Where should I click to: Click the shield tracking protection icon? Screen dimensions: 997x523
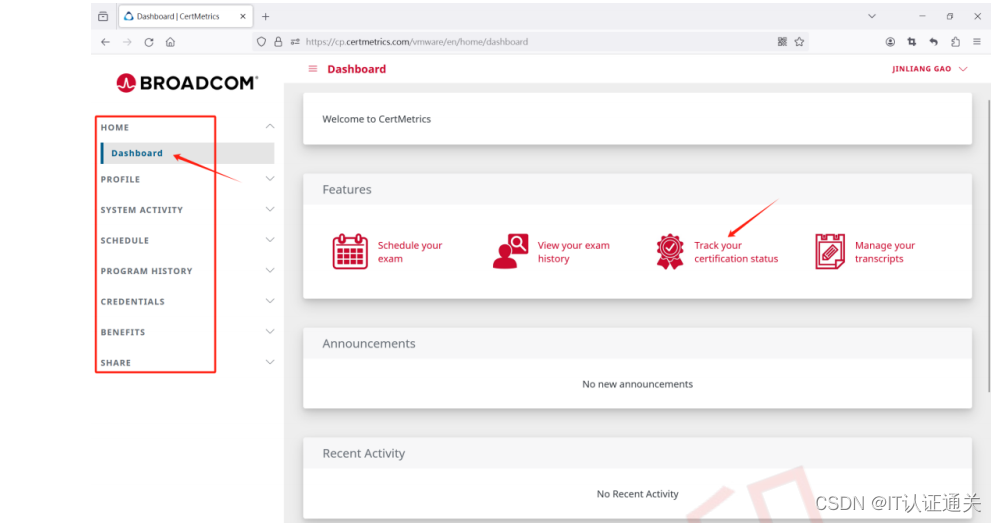click(261, 42)
